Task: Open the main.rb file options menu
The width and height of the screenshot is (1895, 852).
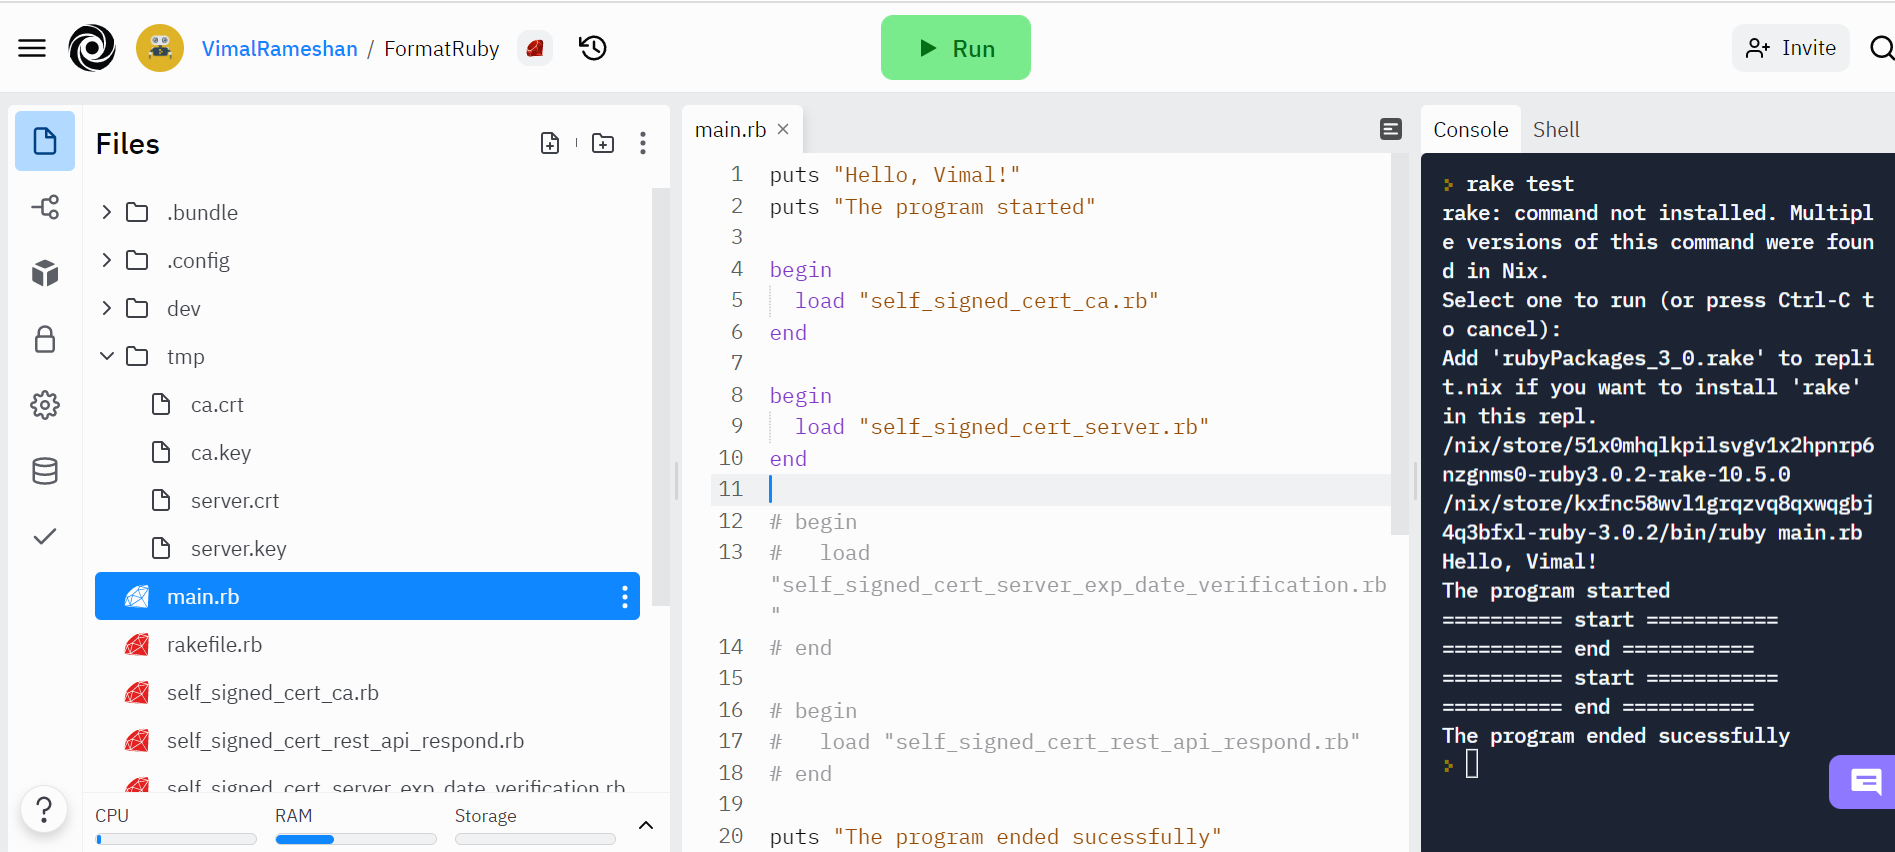Action: (x=625, y=597)
